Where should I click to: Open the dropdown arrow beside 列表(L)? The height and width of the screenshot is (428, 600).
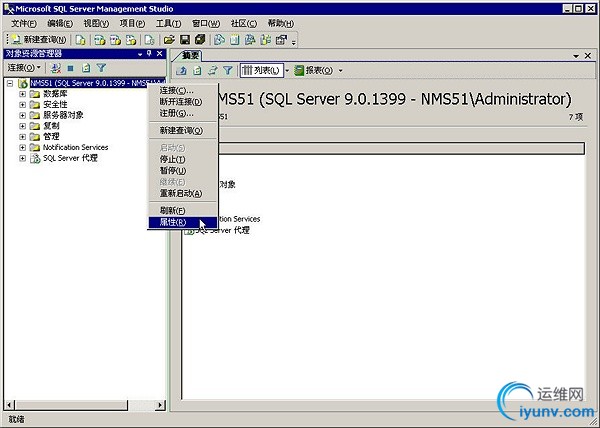coord(287,70)
